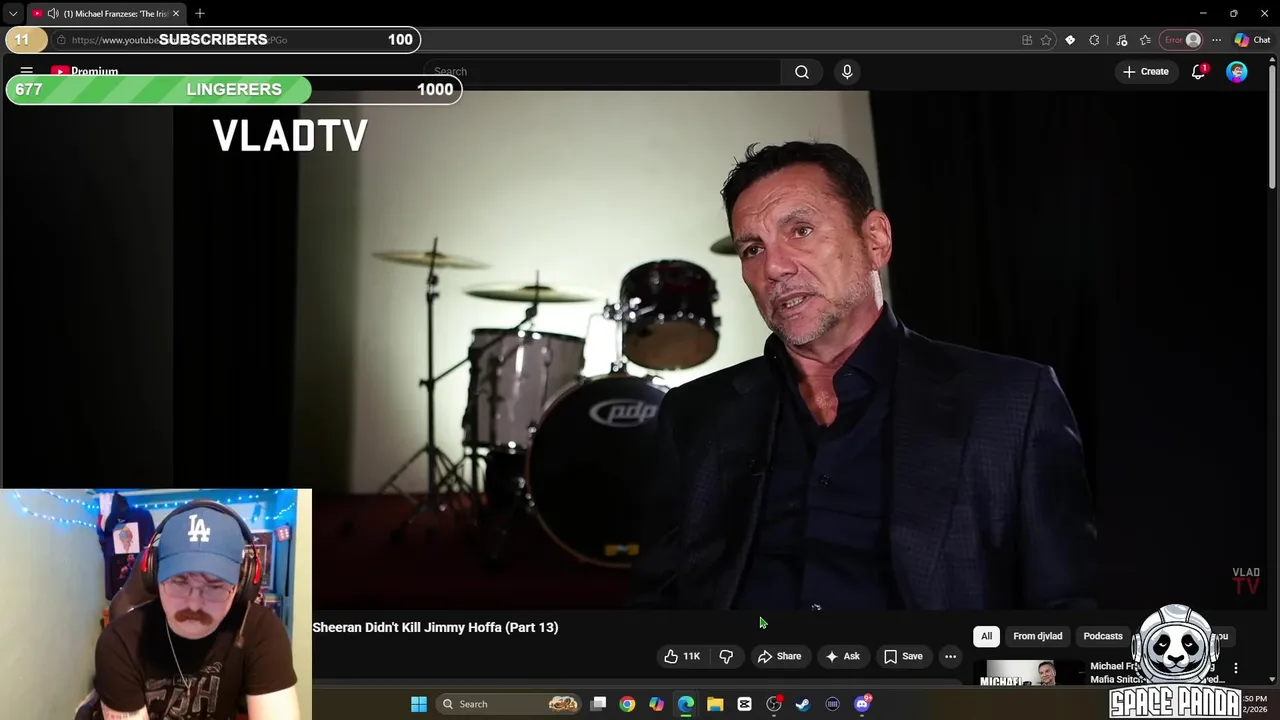The image size is (1280, 720).
Task: Close the Michael Franzese browser tab
Action: (x=176, y=13)
